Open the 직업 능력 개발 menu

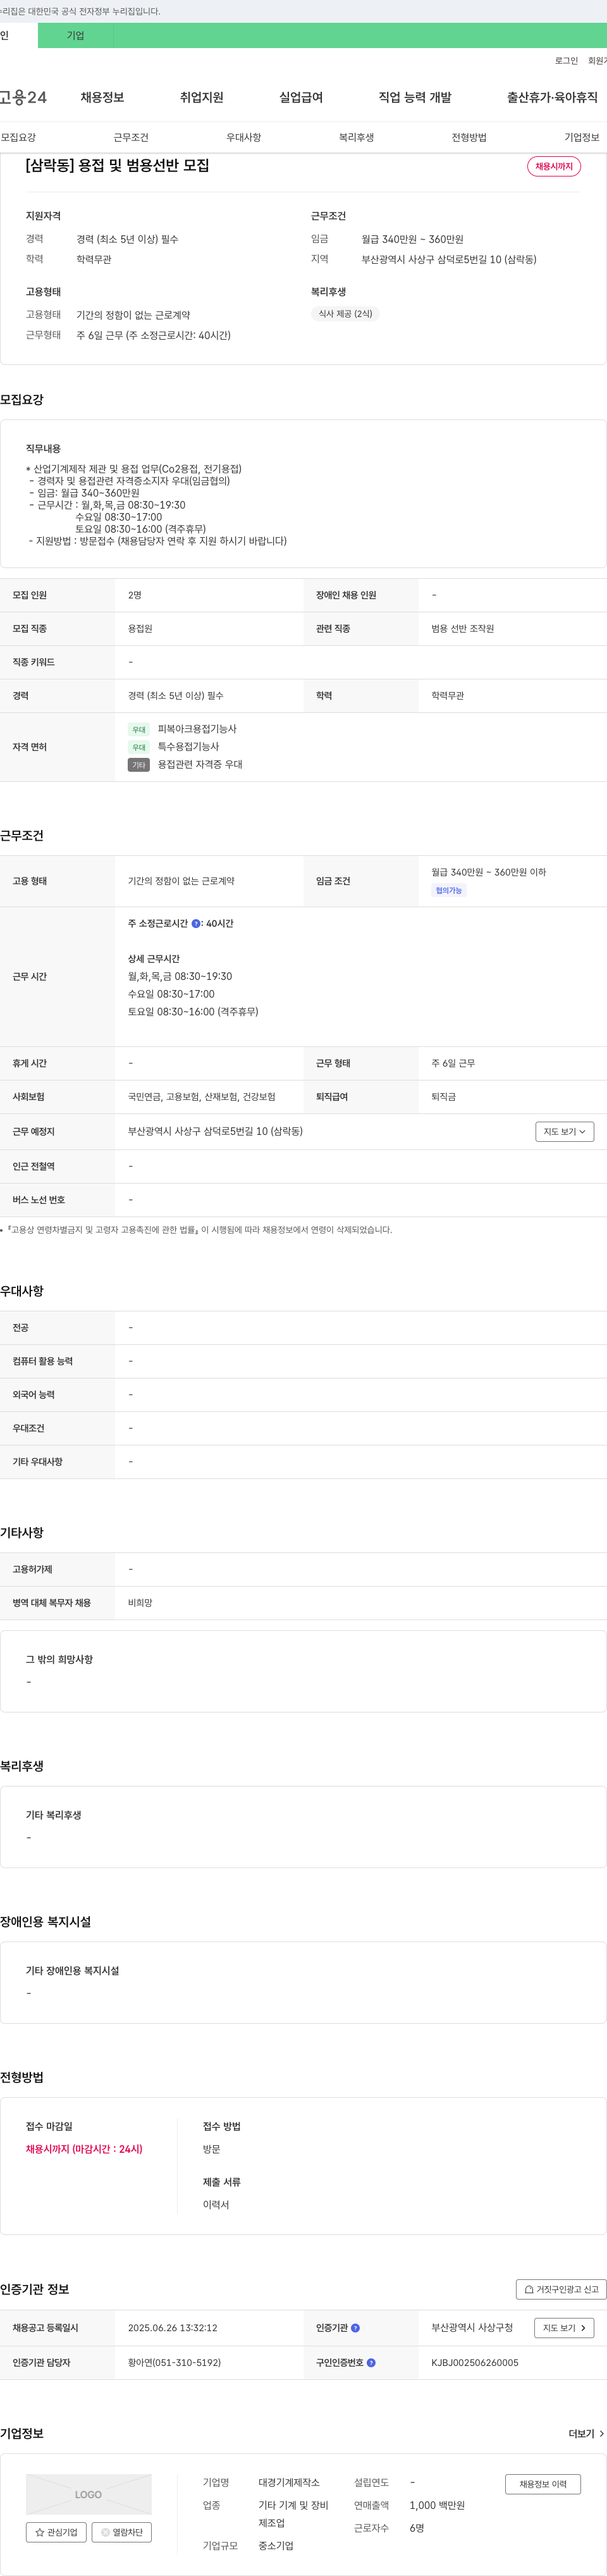pyautogui.click(x=415, y=97)
